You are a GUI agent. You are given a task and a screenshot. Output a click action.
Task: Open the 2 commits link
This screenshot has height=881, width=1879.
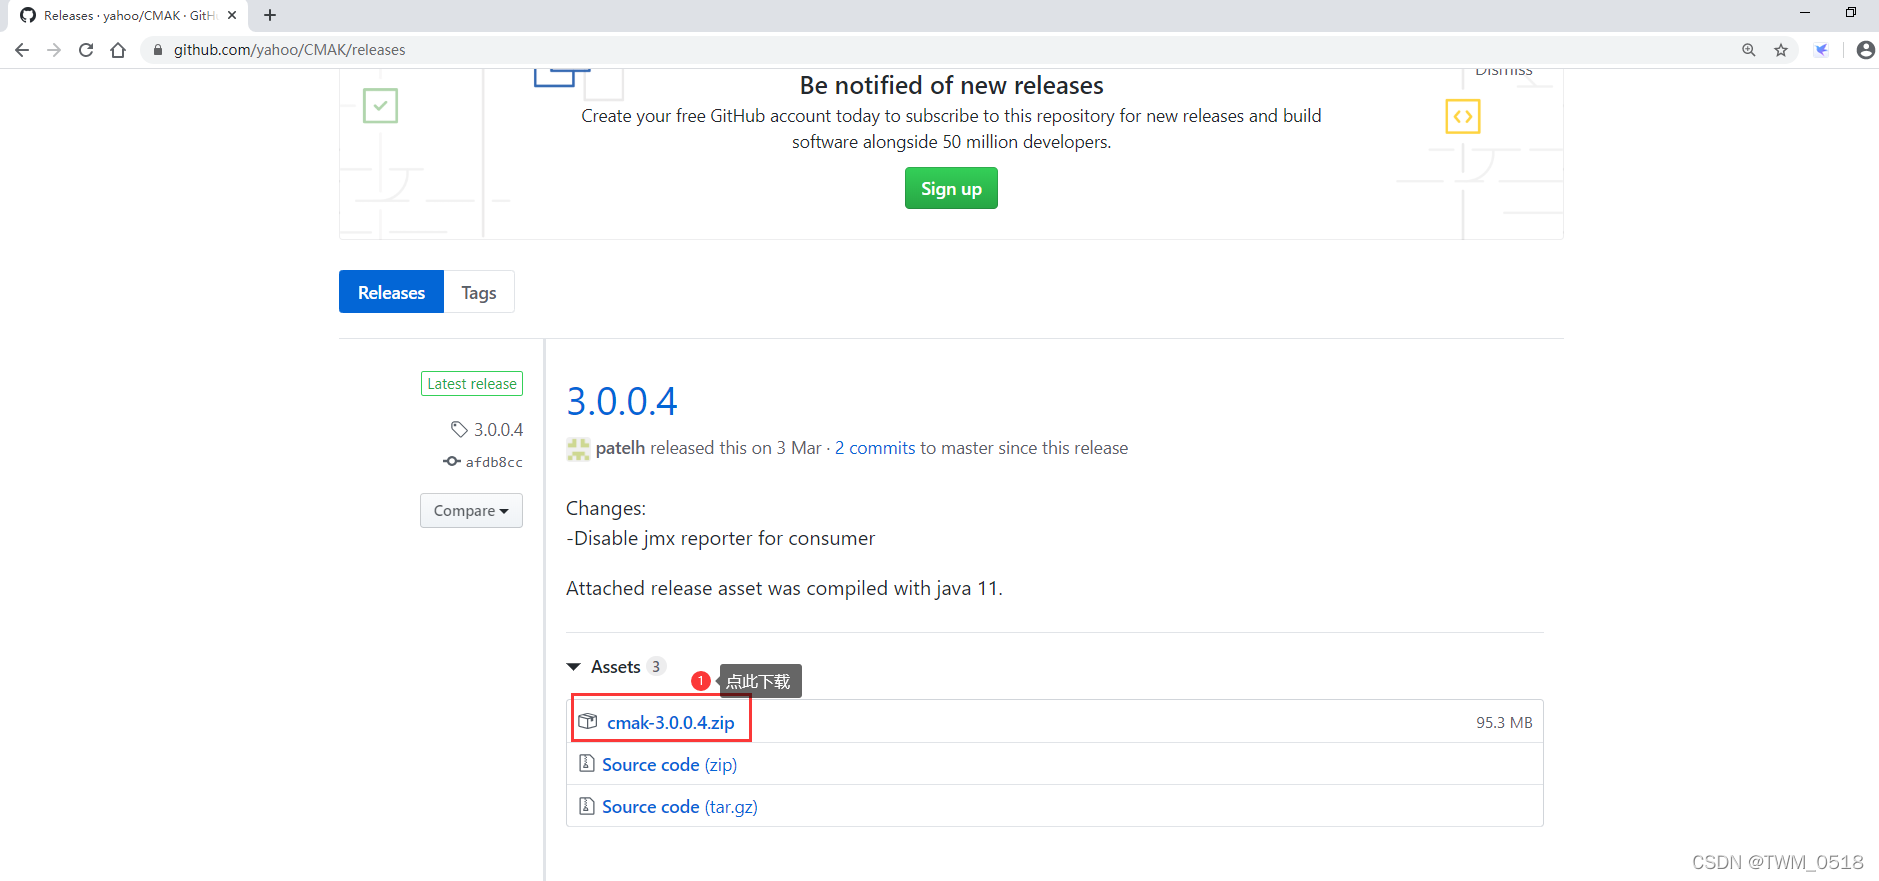coord(875,448)
